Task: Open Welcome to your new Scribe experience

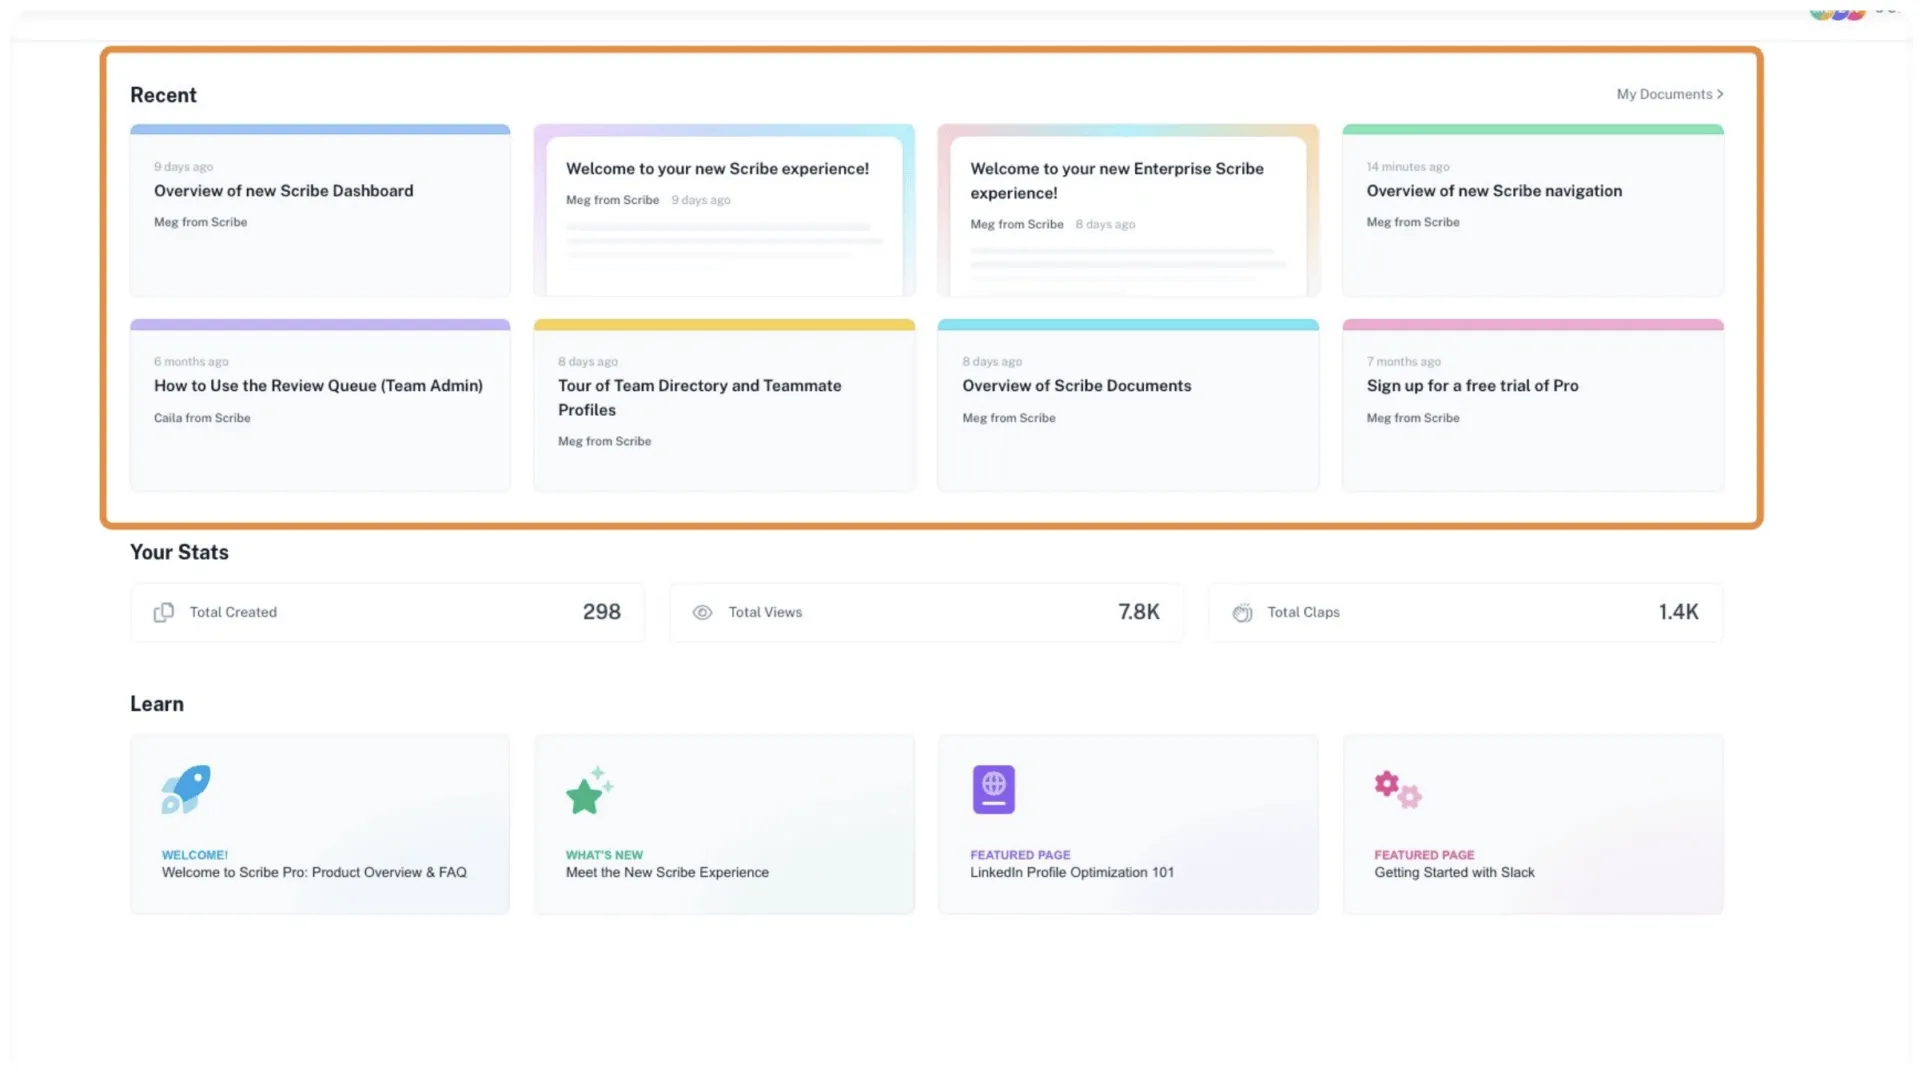Action: pyautogui.click(x=724, y=211)
